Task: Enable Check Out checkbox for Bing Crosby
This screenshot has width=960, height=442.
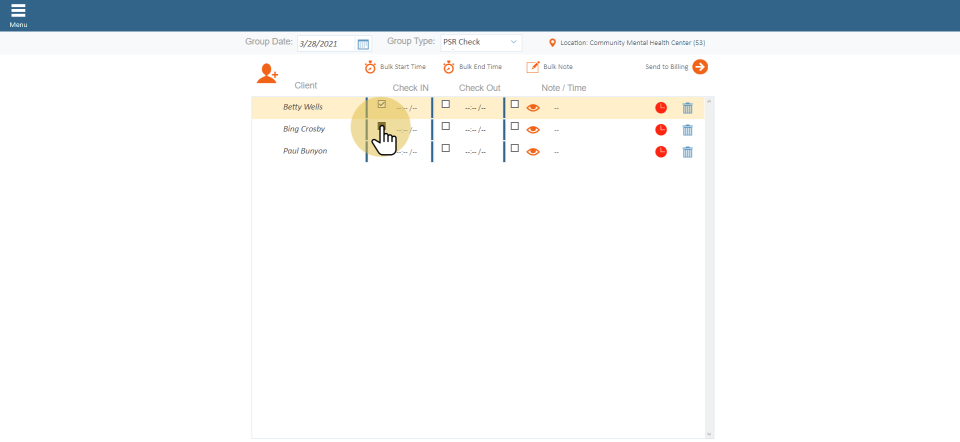Action: 446,126
